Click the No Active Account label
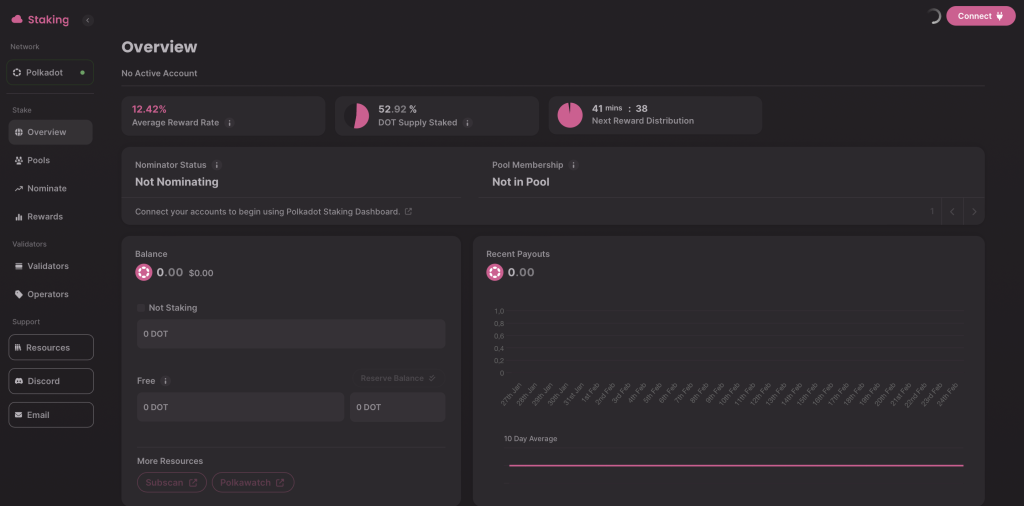The width and height of the screenshot is (1024, 506). point(159,73)
